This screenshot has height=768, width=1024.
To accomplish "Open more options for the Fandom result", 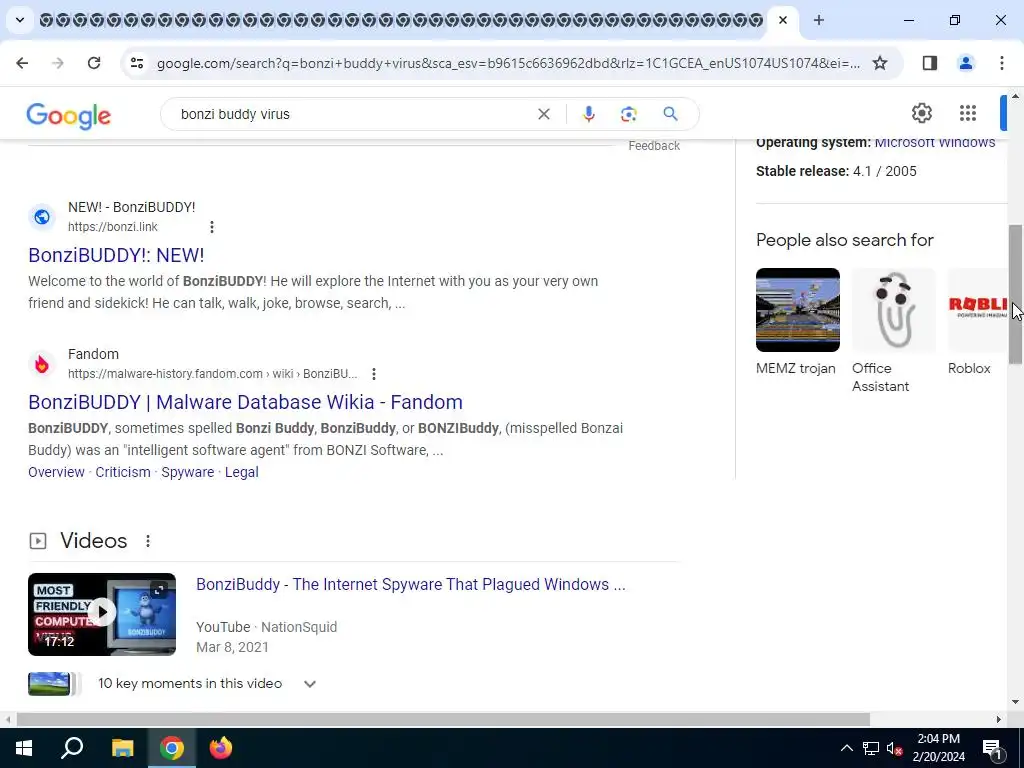I will pos(374,374).
